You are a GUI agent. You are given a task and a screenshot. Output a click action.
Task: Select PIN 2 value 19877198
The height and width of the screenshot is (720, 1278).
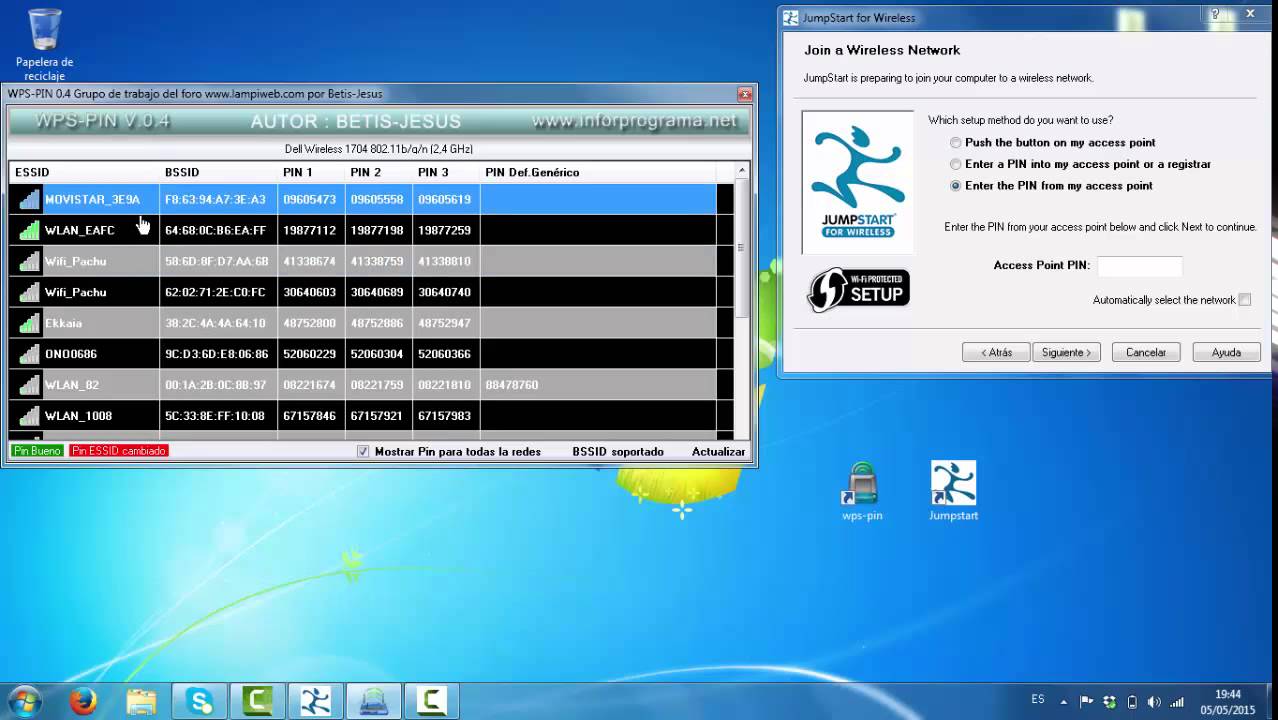(377, 231)
